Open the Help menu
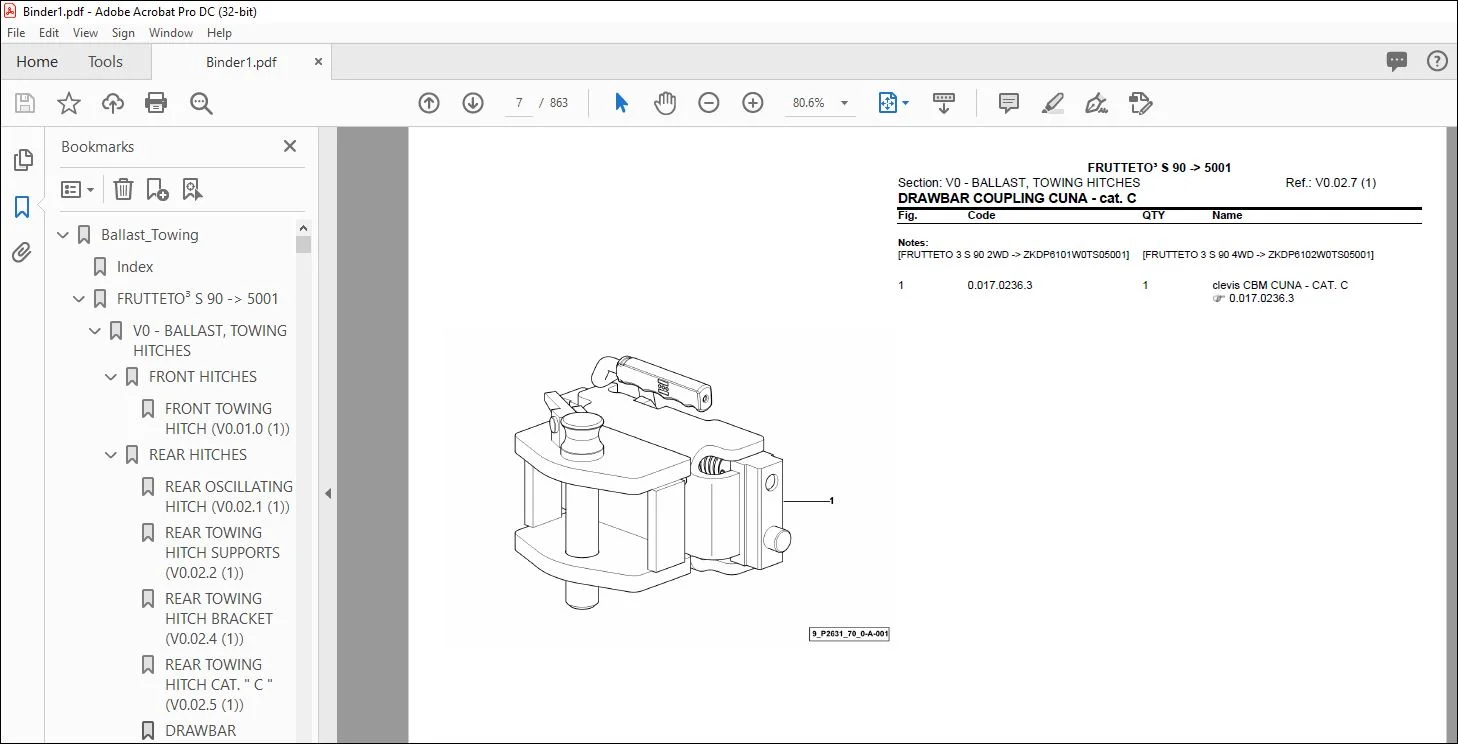This screenshot has width=1458, height=744. (219, 33)
